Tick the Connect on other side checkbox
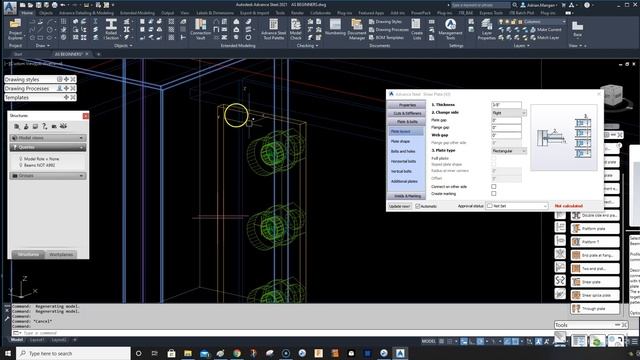Viewport: 640px width, 360px height. click(493, 187)
